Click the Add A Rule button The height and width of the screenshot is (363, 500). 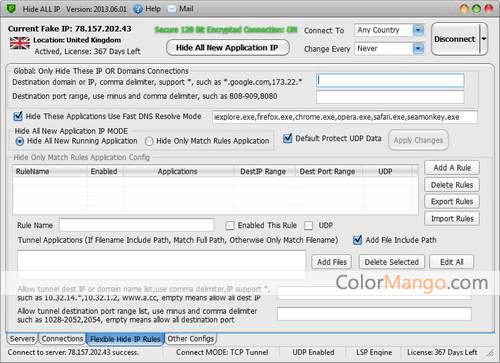pyautogui.click(x=452, y=168)
